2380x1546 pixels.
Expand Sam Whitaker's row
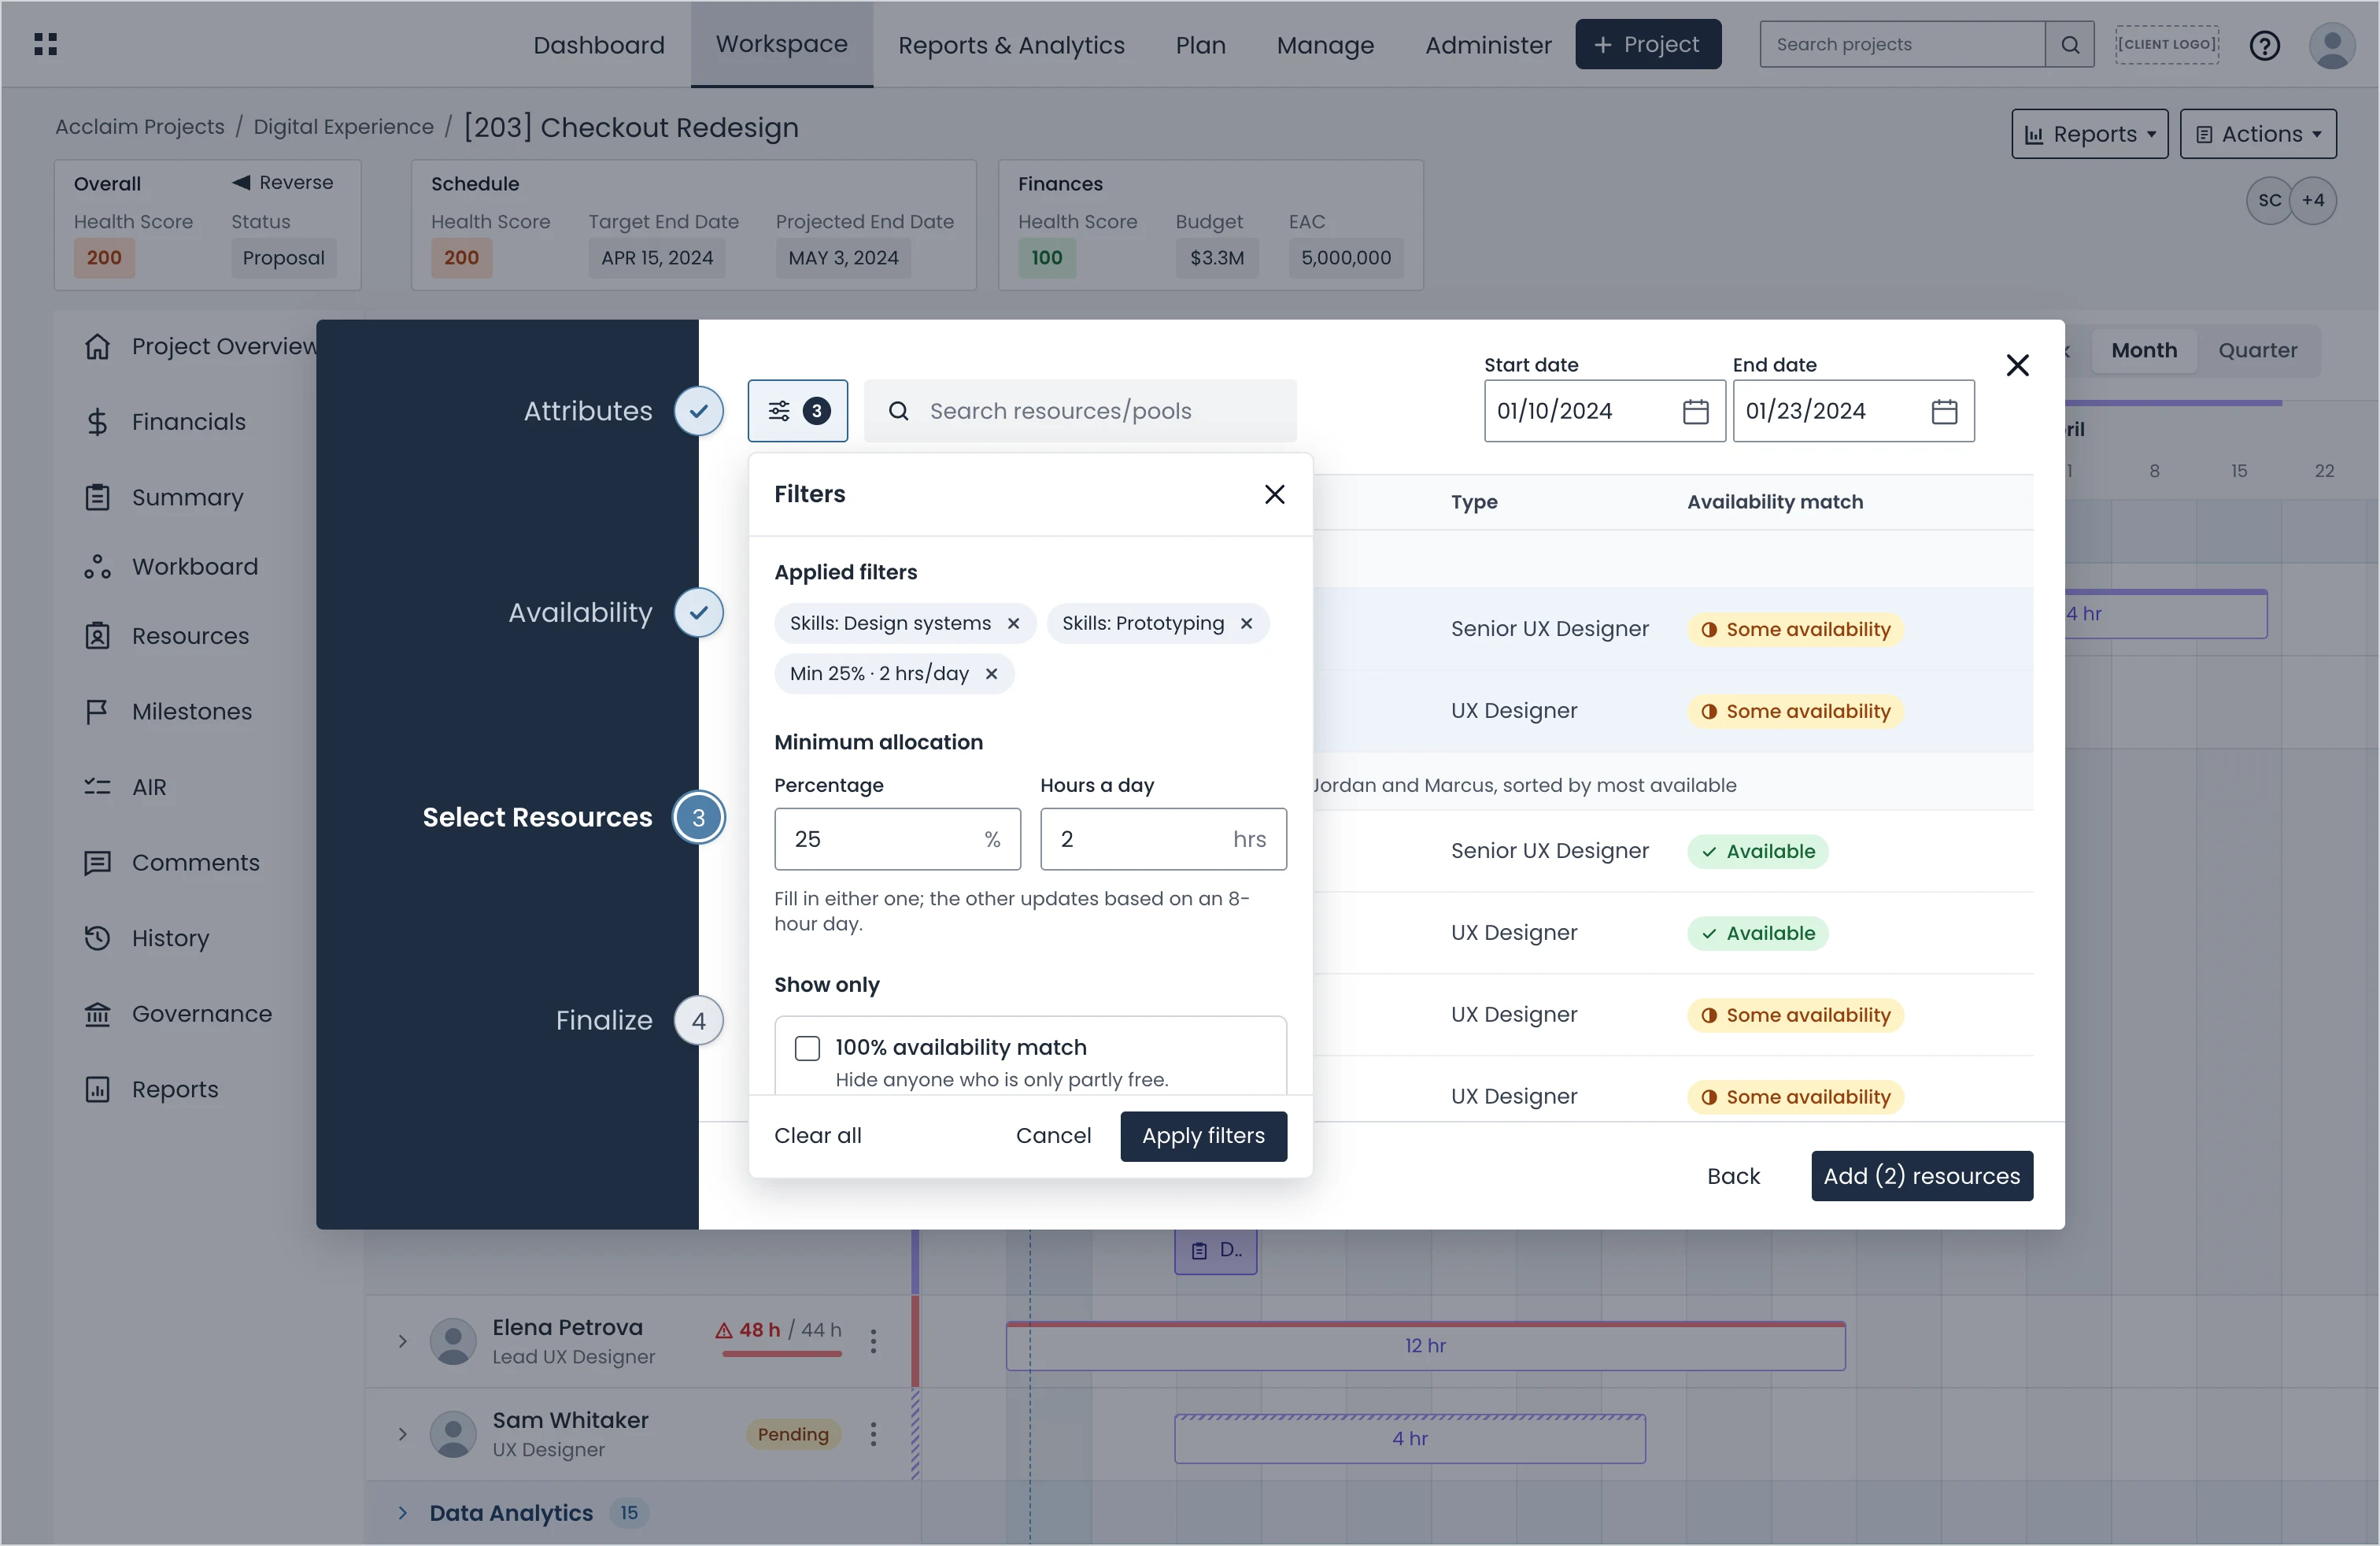(x=402, y=1434)
